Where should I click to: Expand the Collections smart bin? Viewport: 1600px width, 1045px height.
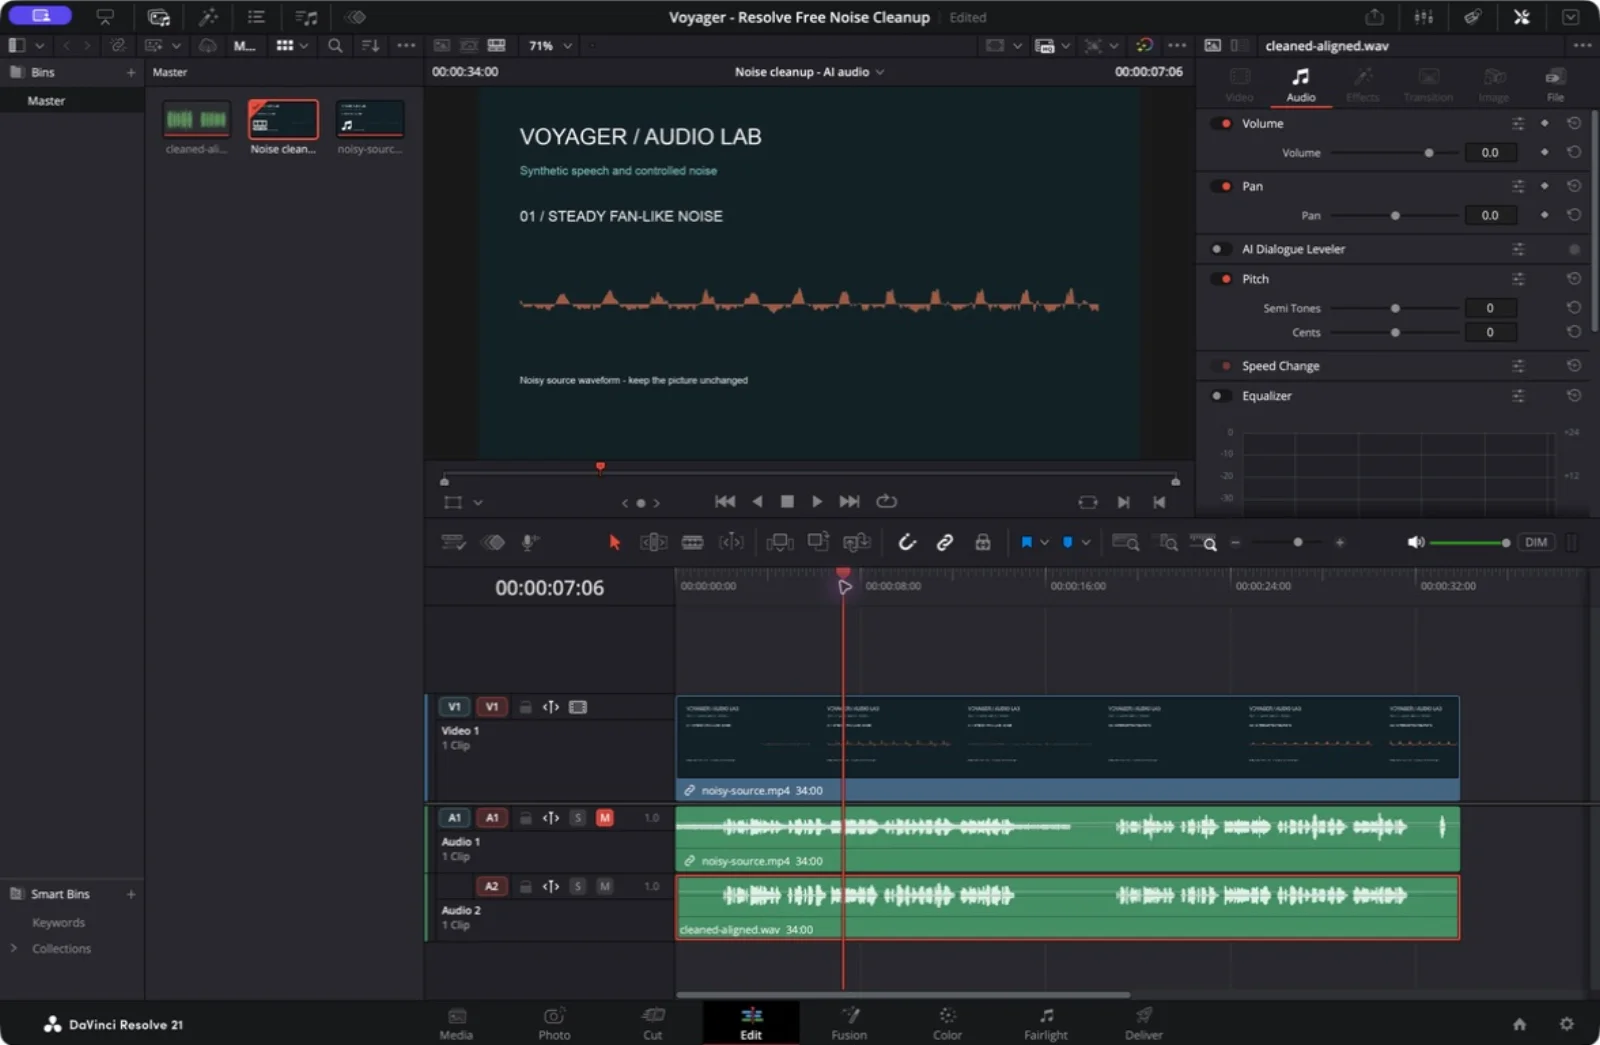(14, 948)
